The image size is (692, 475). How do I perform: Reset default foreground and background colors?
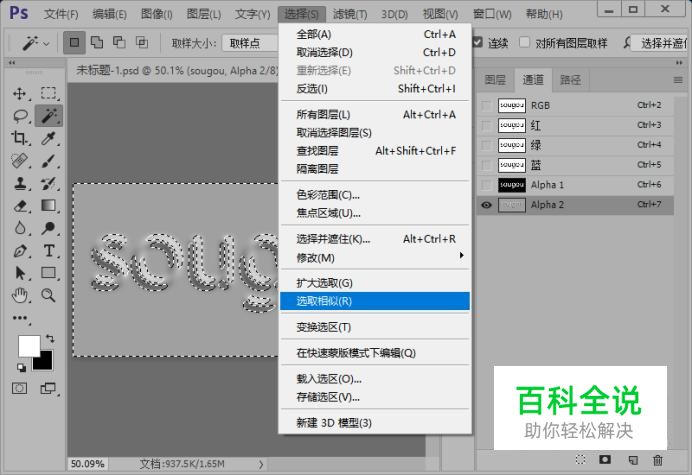[x=21, y=367]
